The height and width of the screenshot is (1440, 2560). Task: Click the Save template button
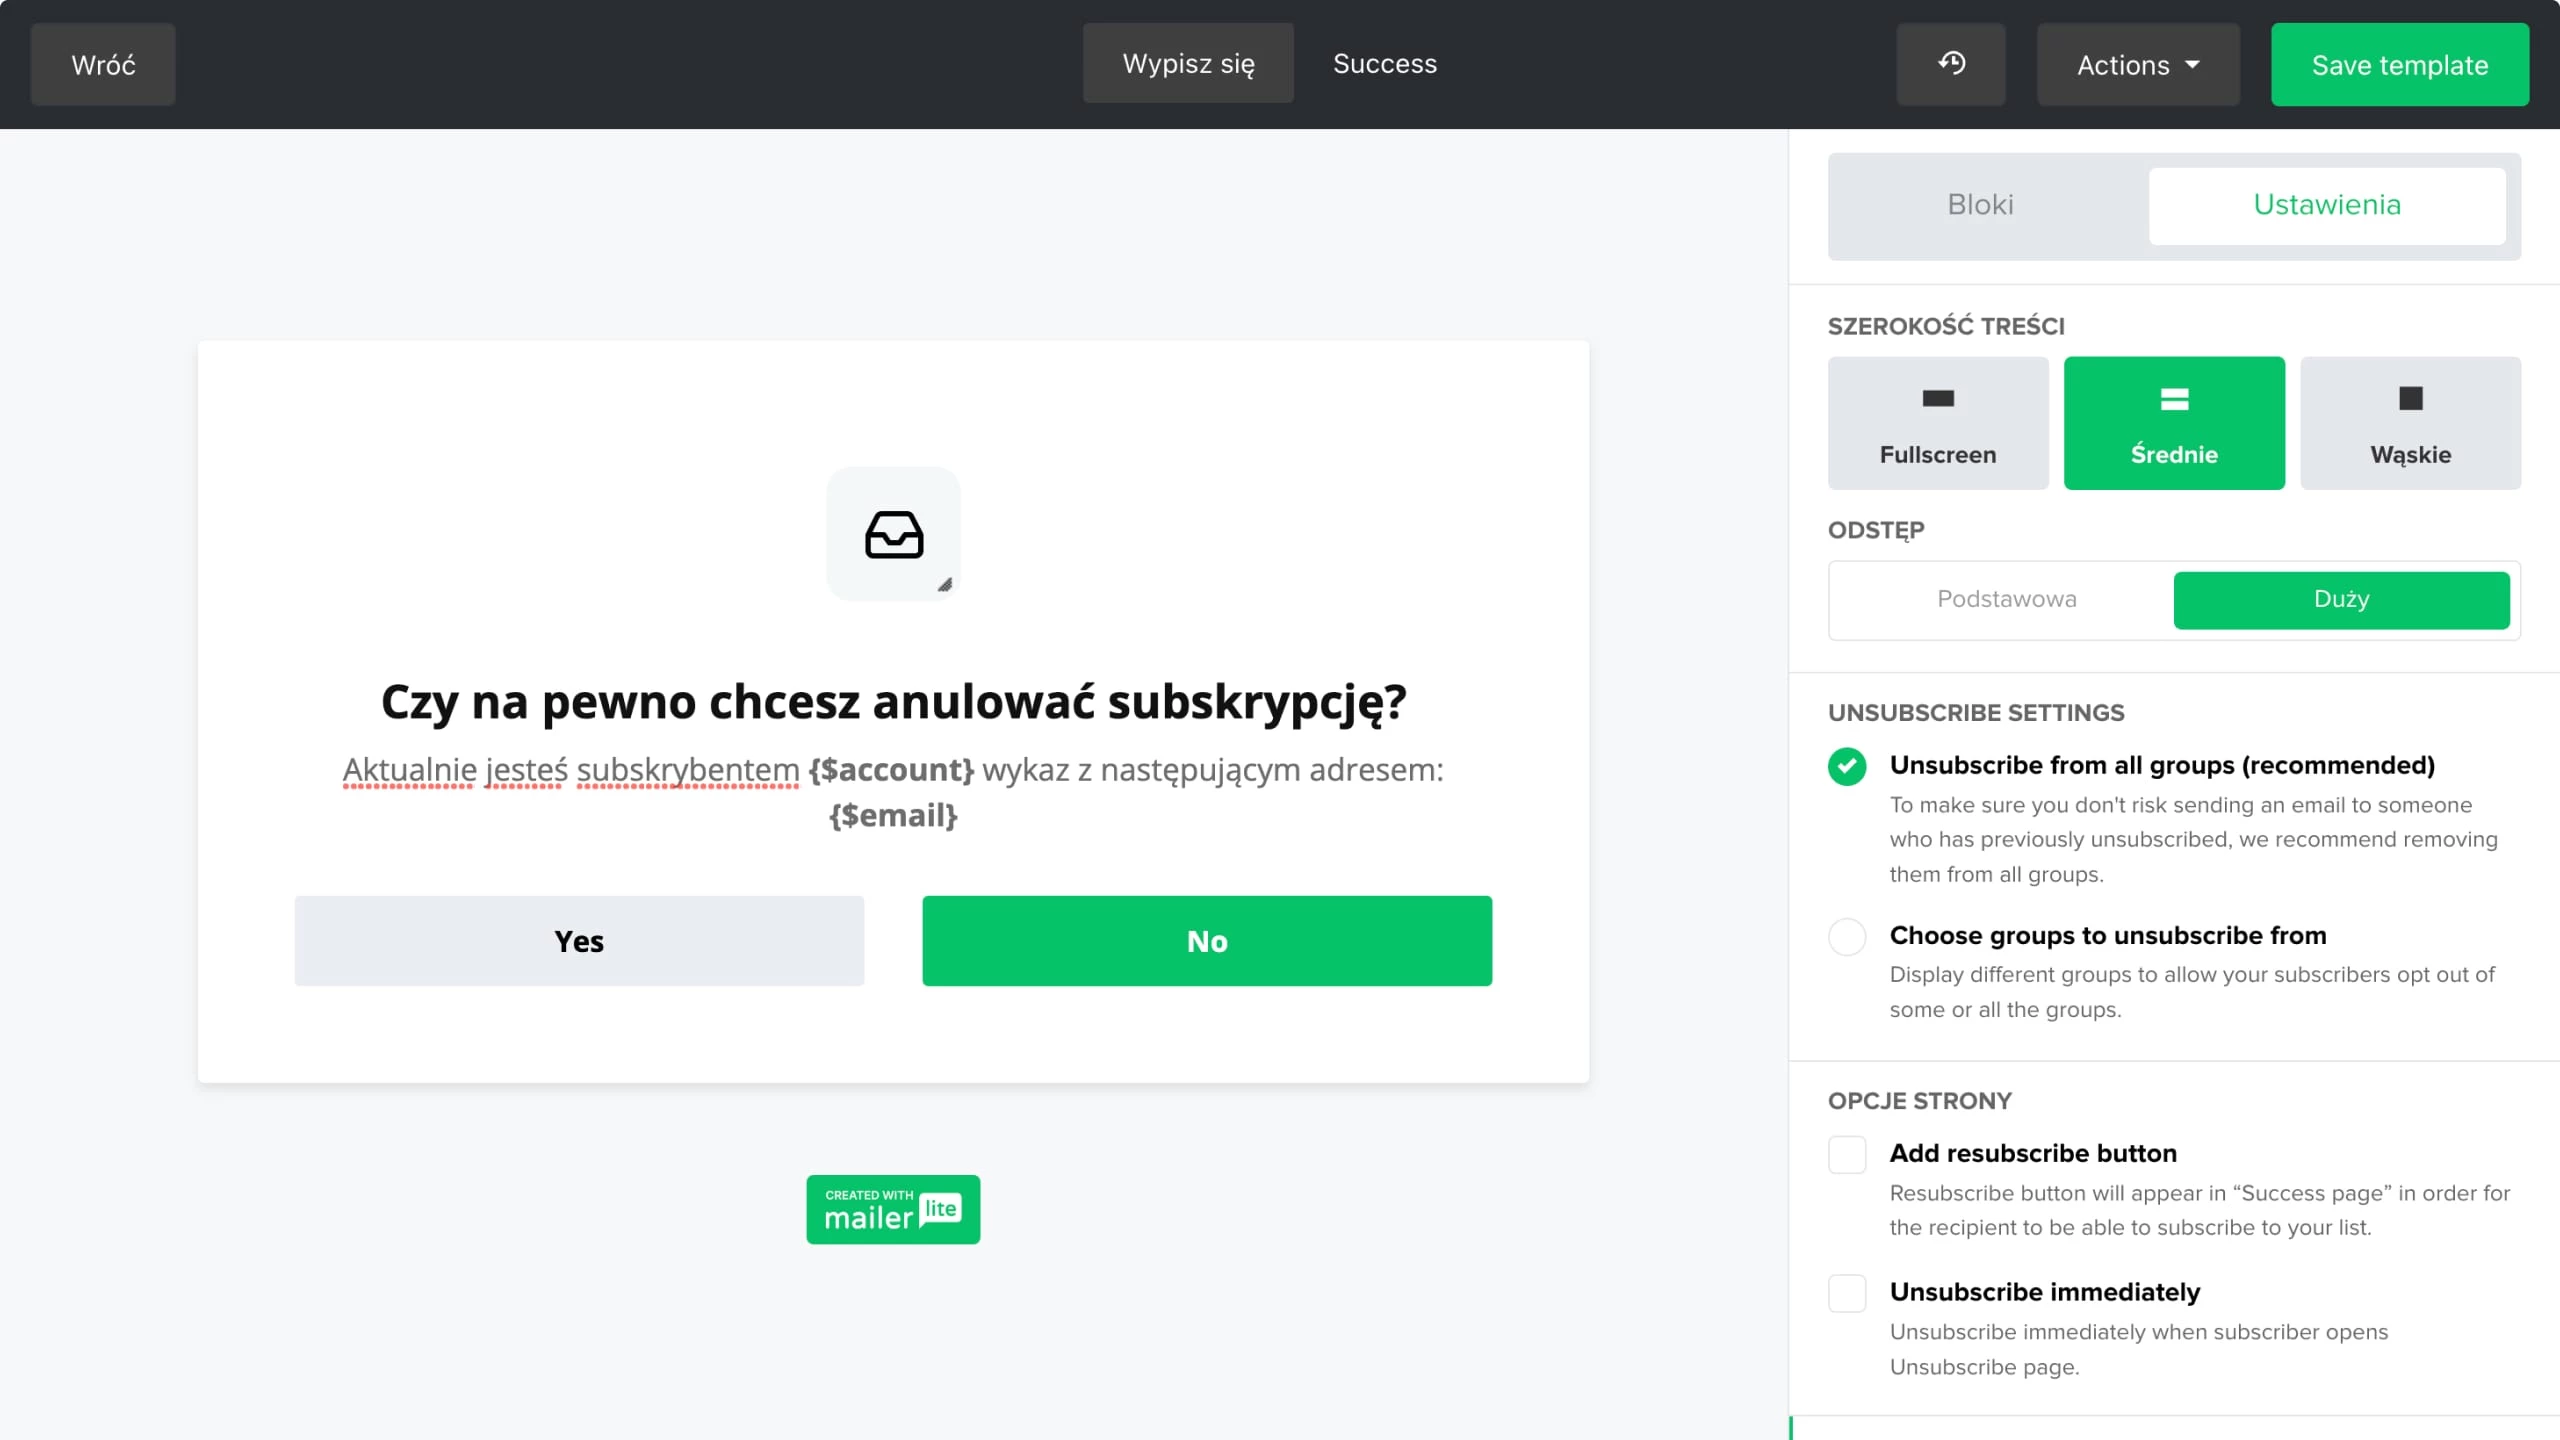pos(2399,65)
